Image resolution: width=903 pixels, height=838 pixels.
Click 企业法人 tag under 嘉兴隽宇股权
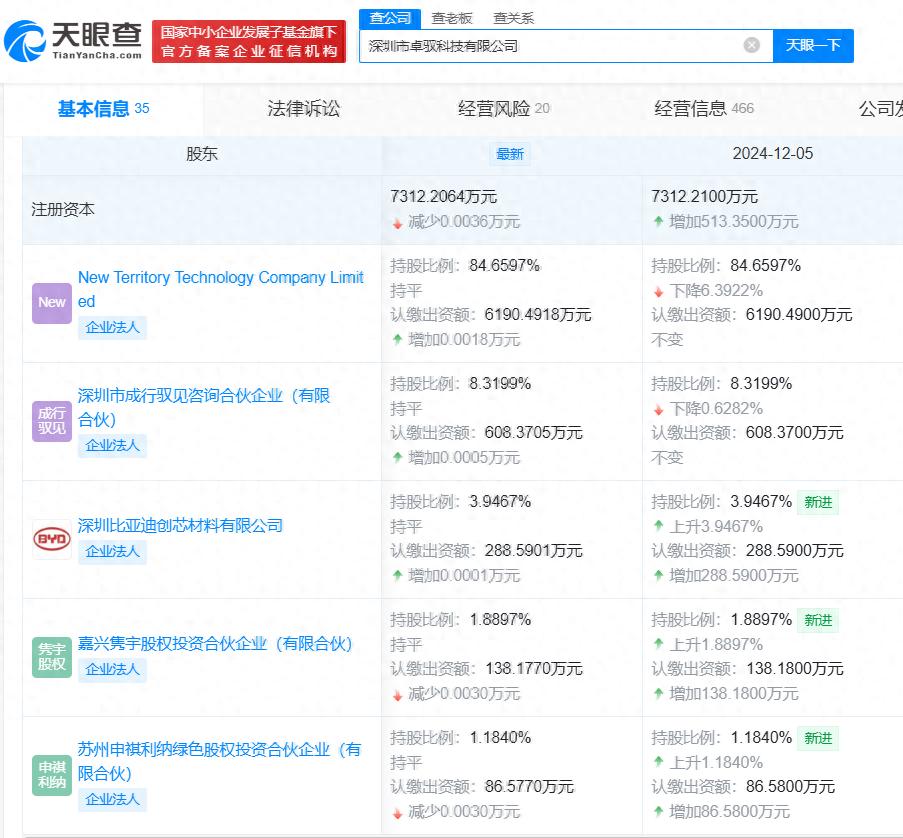[x=112, y=669]
